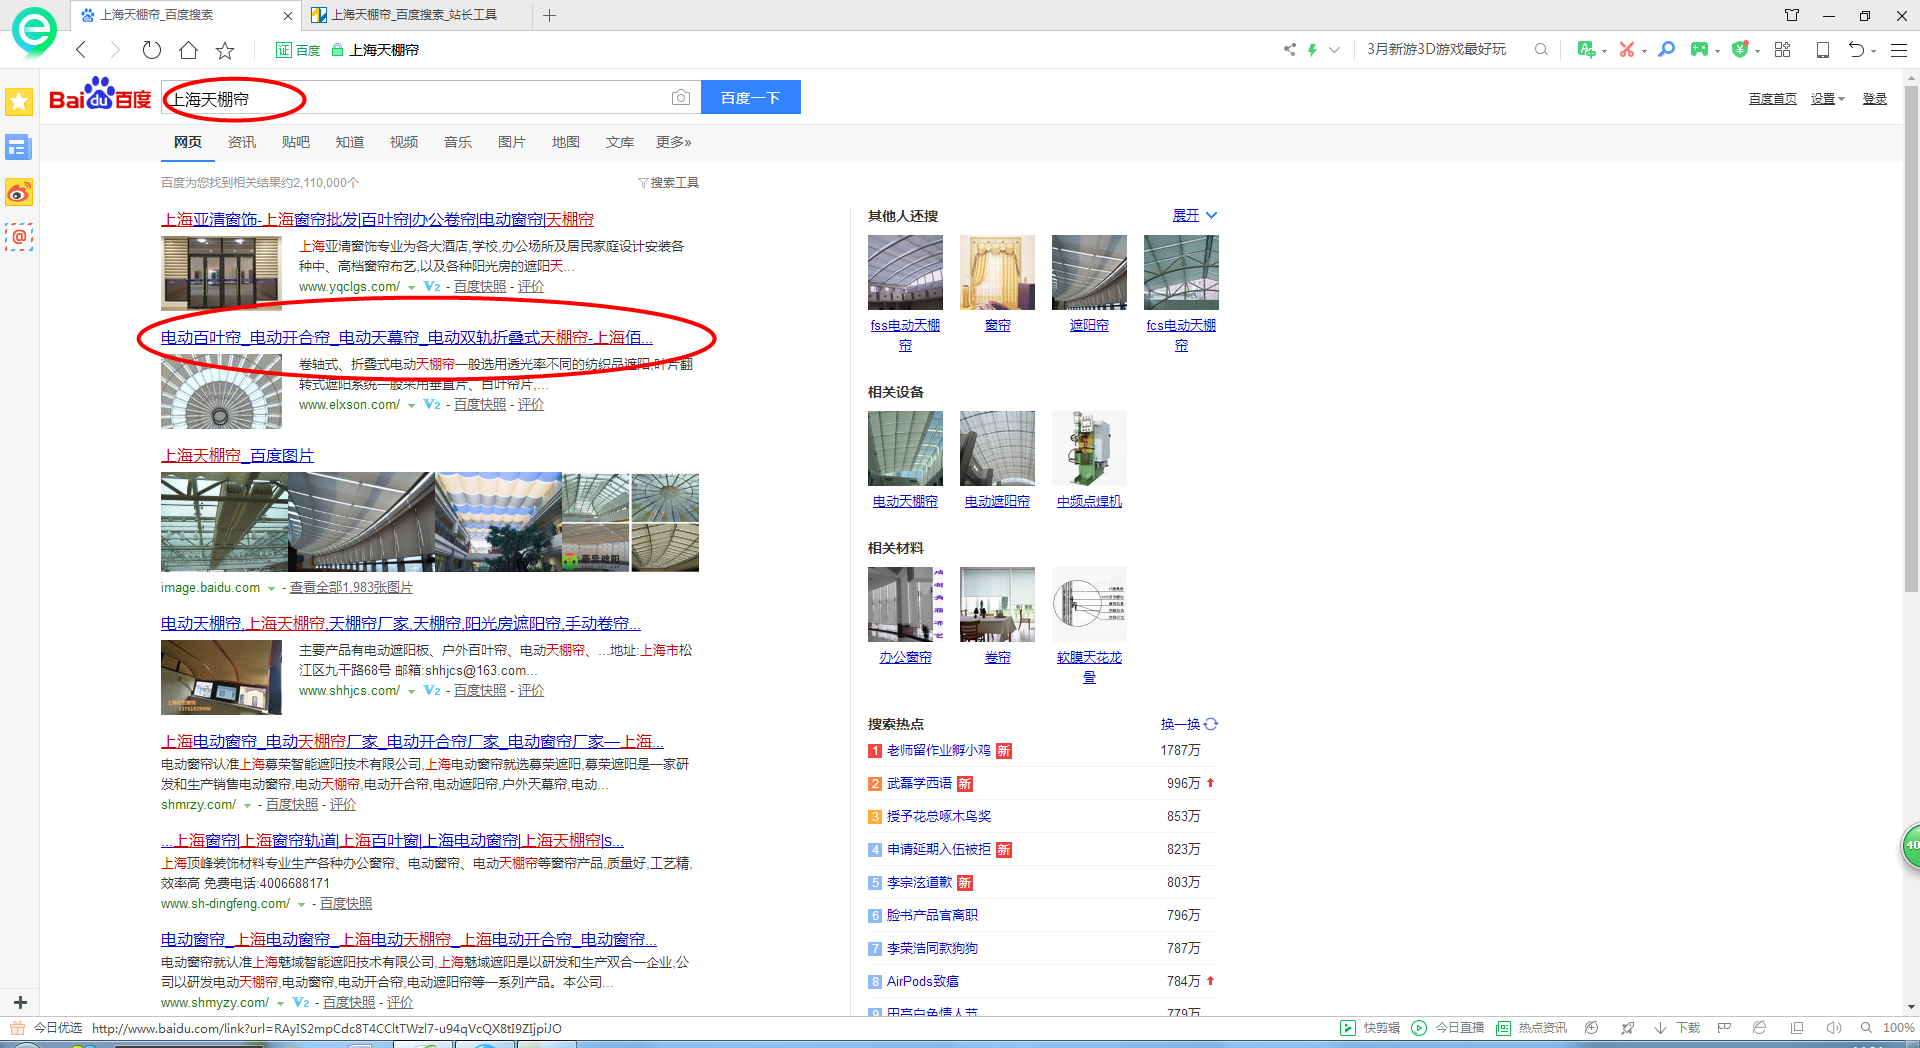This screenshot has height=1048, width=1920.
Task: Open the blue news feed sidebar icon
Action: pyautogui.click(x=19, y=148)
